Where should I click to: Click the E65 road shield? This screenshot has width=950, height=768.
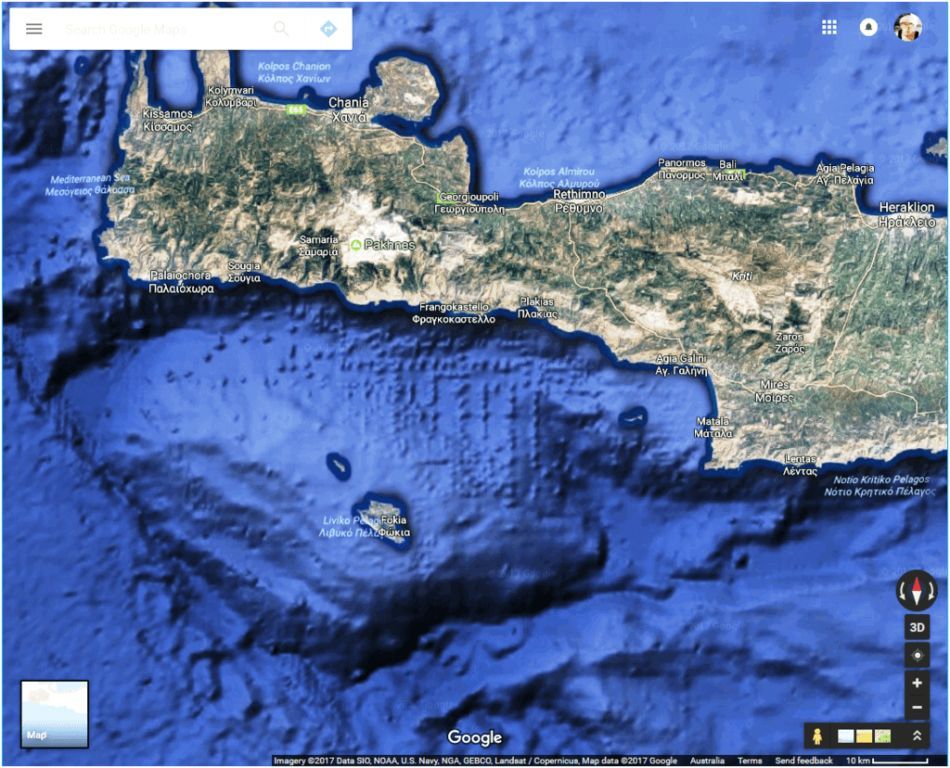pyautogui.click(x=296, y=110)
